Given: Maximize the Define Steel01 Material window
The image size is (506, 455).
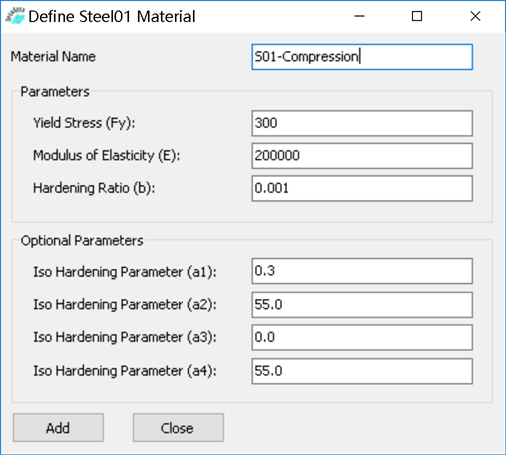Looking at the screenshot, I should pos(417,16).
